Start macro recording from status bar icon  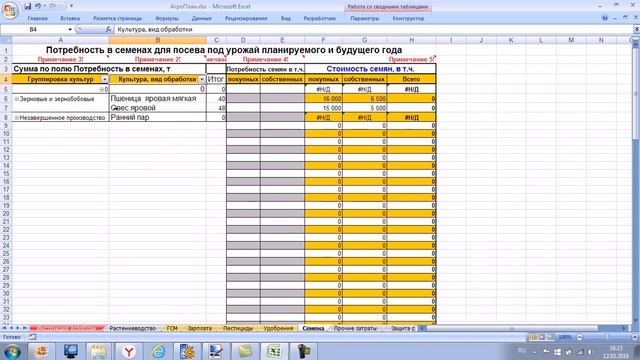pyautogui.click(x=33, y=337)
